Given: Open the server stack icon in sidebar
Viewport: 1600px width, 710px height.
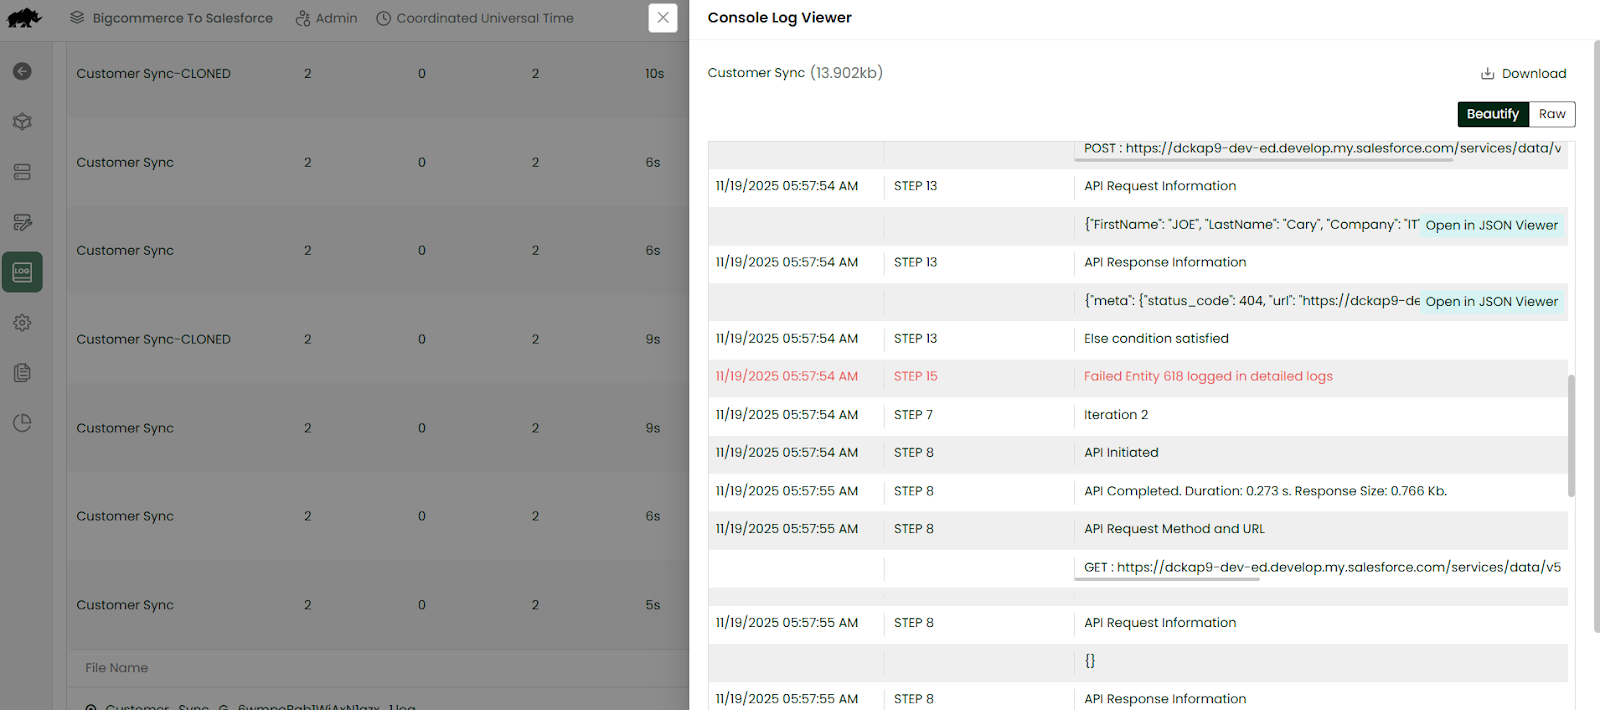Looking at the screenshot, I should pyautogui.click(x=22, y=172).
